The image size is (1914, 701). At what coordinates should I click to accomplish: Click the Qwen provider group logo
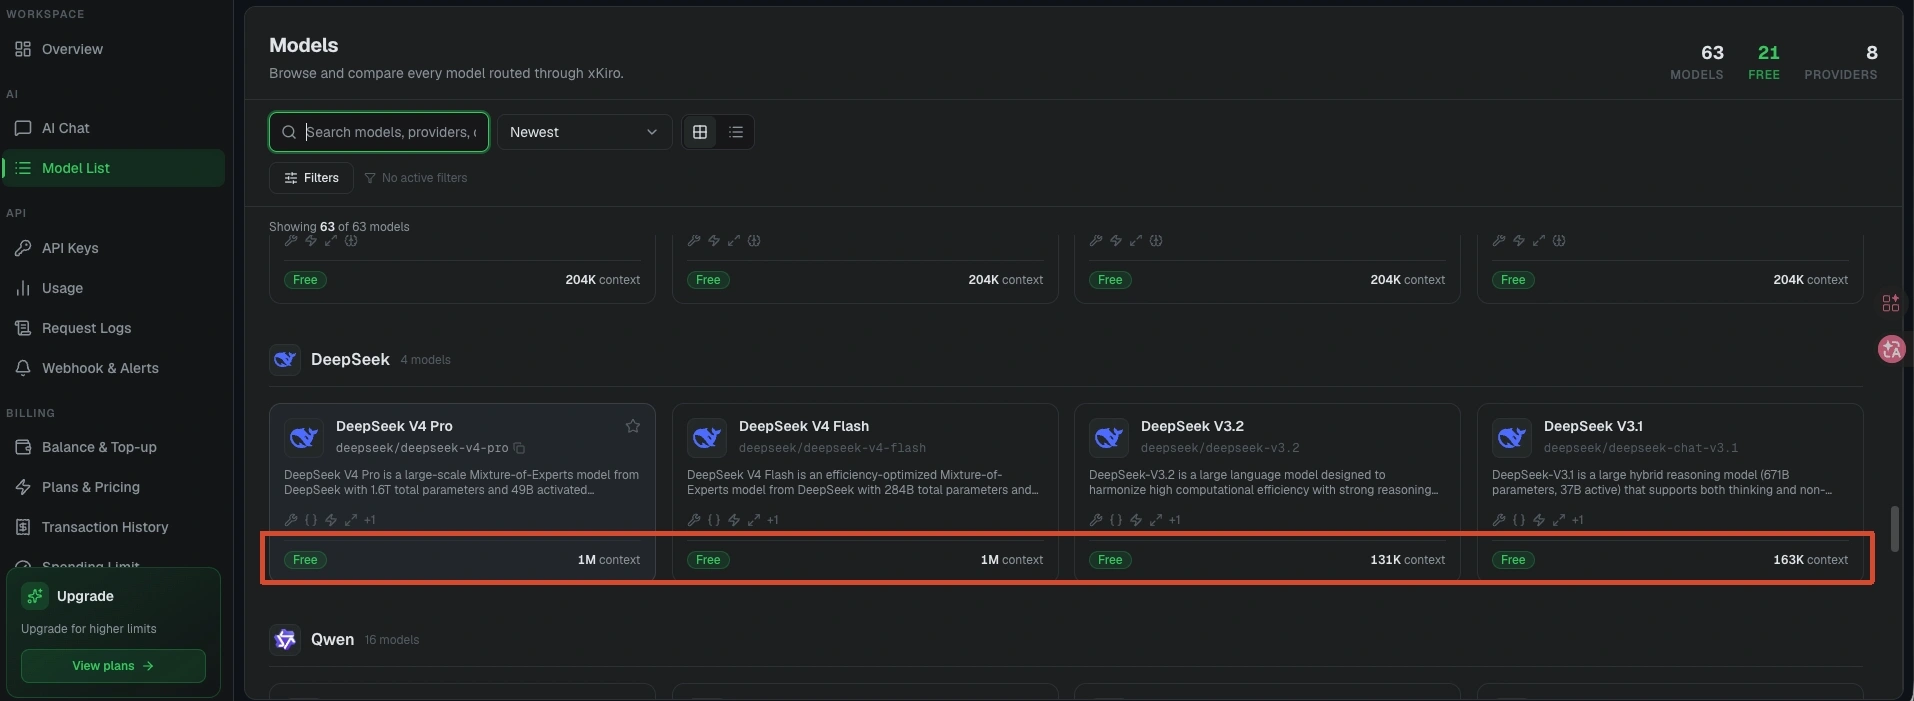[x=285, y=639]
